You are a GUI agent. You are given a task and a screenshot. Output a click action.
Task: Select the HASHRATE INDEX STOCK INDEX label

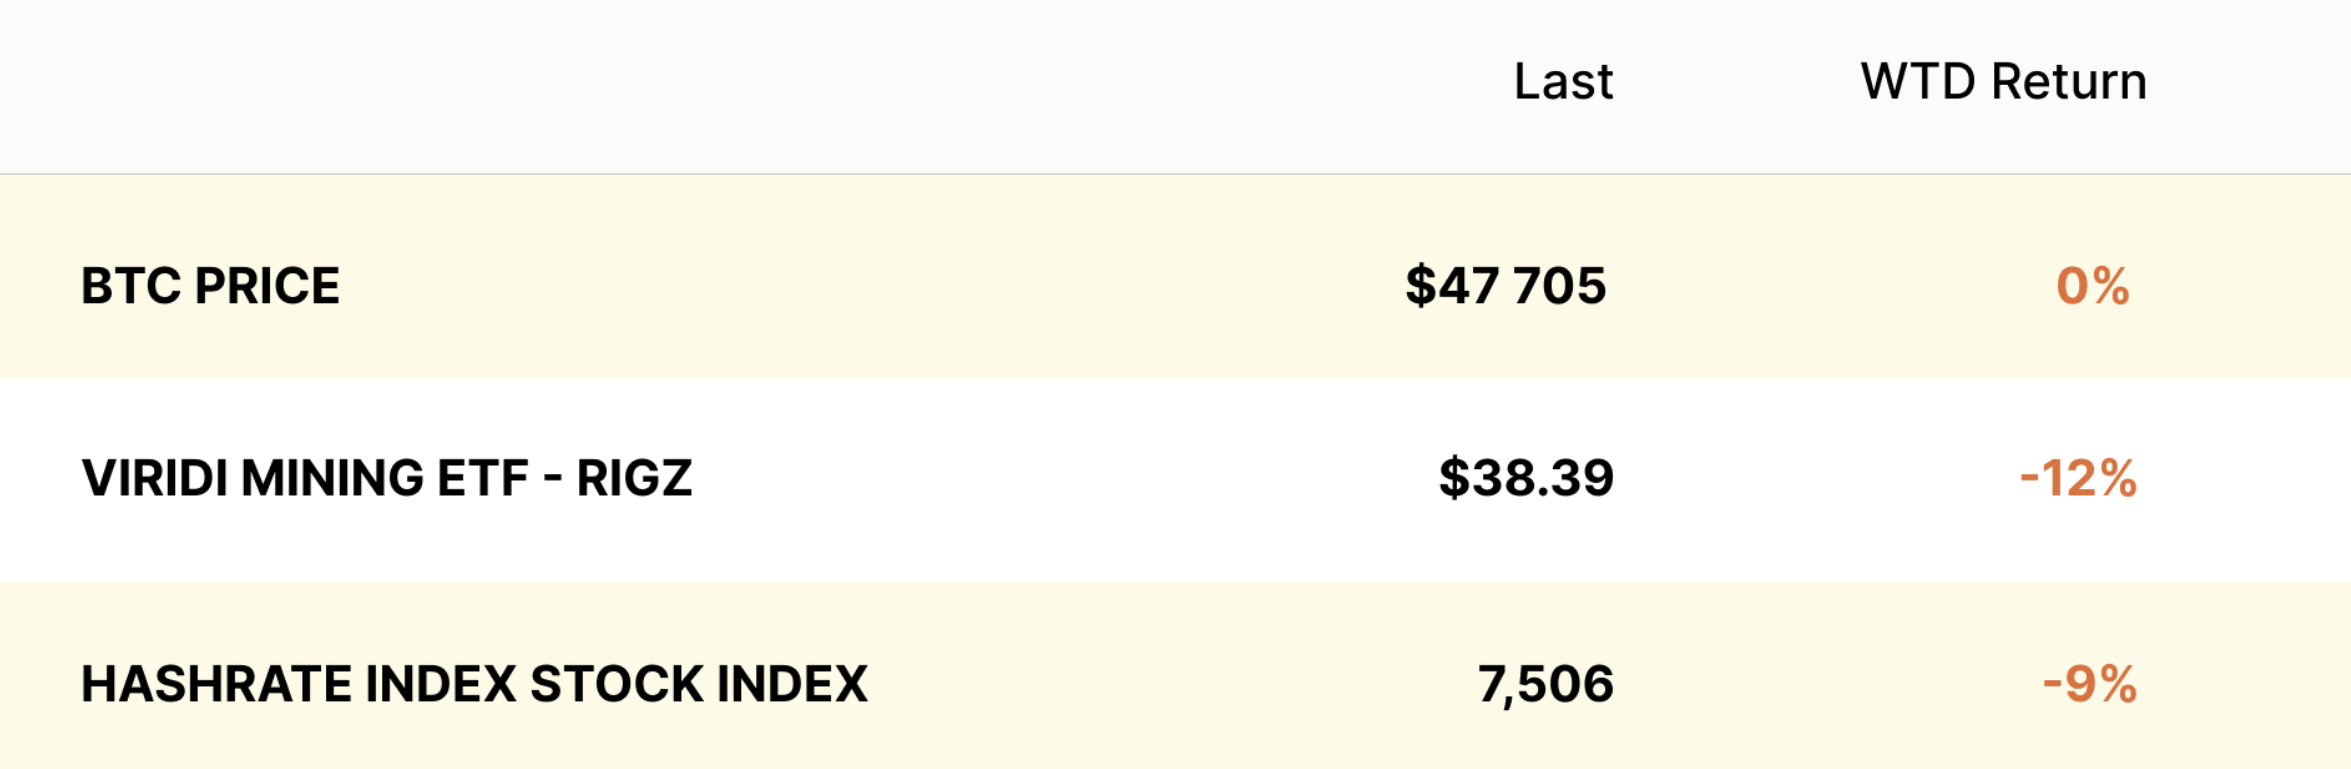[x=475, y=684]
